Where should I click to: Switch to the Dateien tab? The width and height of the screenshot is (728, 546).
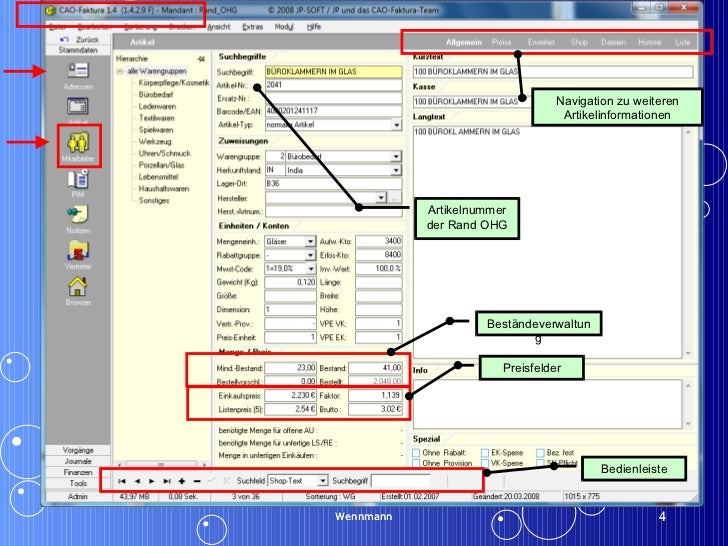(x=613, y=42)
